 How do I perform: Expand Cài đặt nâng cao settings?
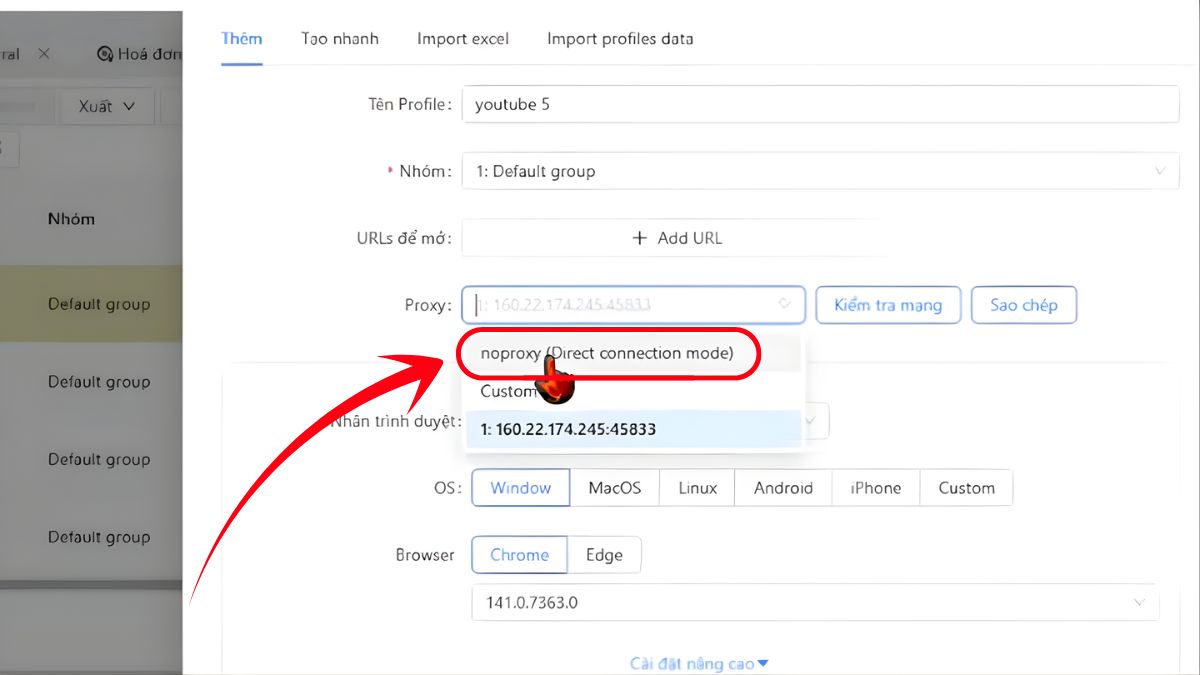[x=699, y=664]
